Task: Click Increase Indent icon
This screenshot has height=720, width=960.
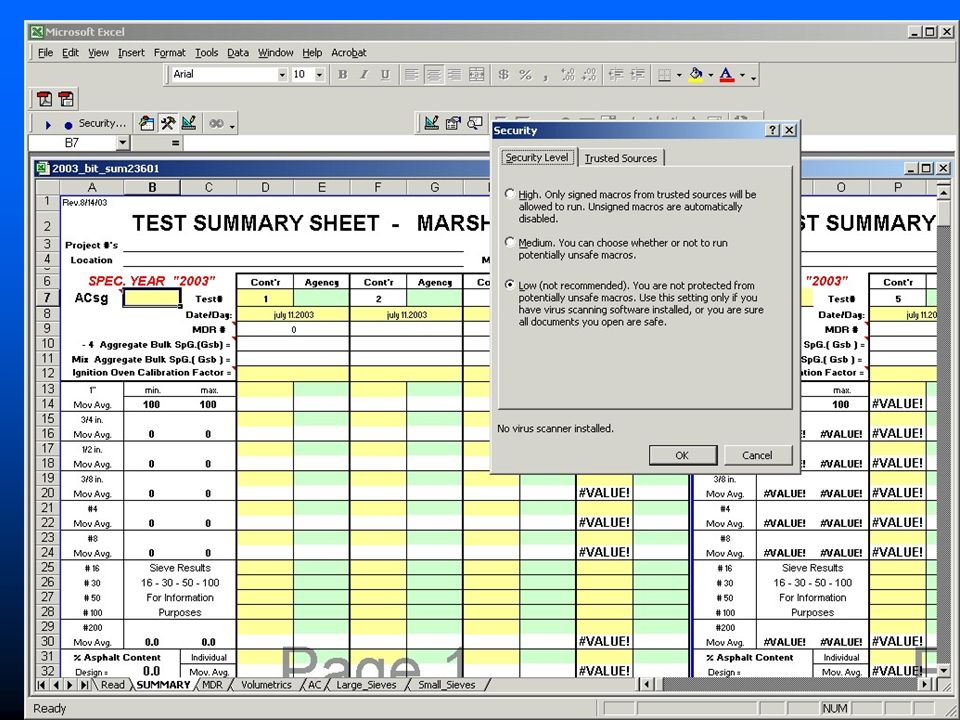Action: click(x=637, y=75)
